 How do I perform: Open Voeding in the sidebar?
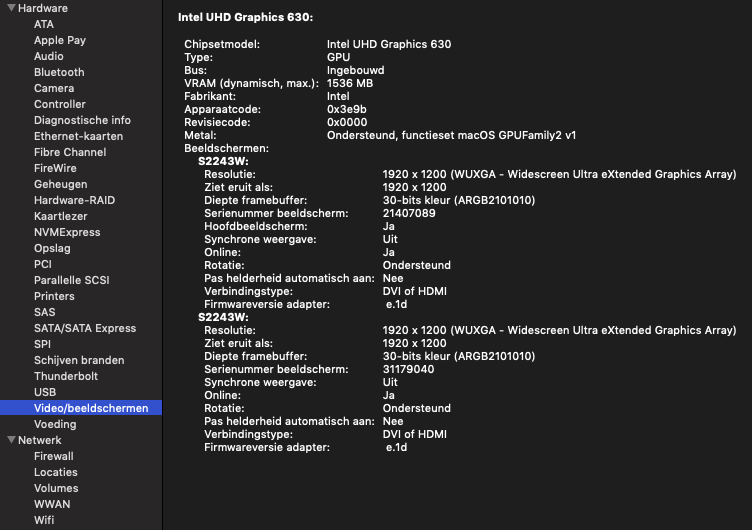(55, 424)
